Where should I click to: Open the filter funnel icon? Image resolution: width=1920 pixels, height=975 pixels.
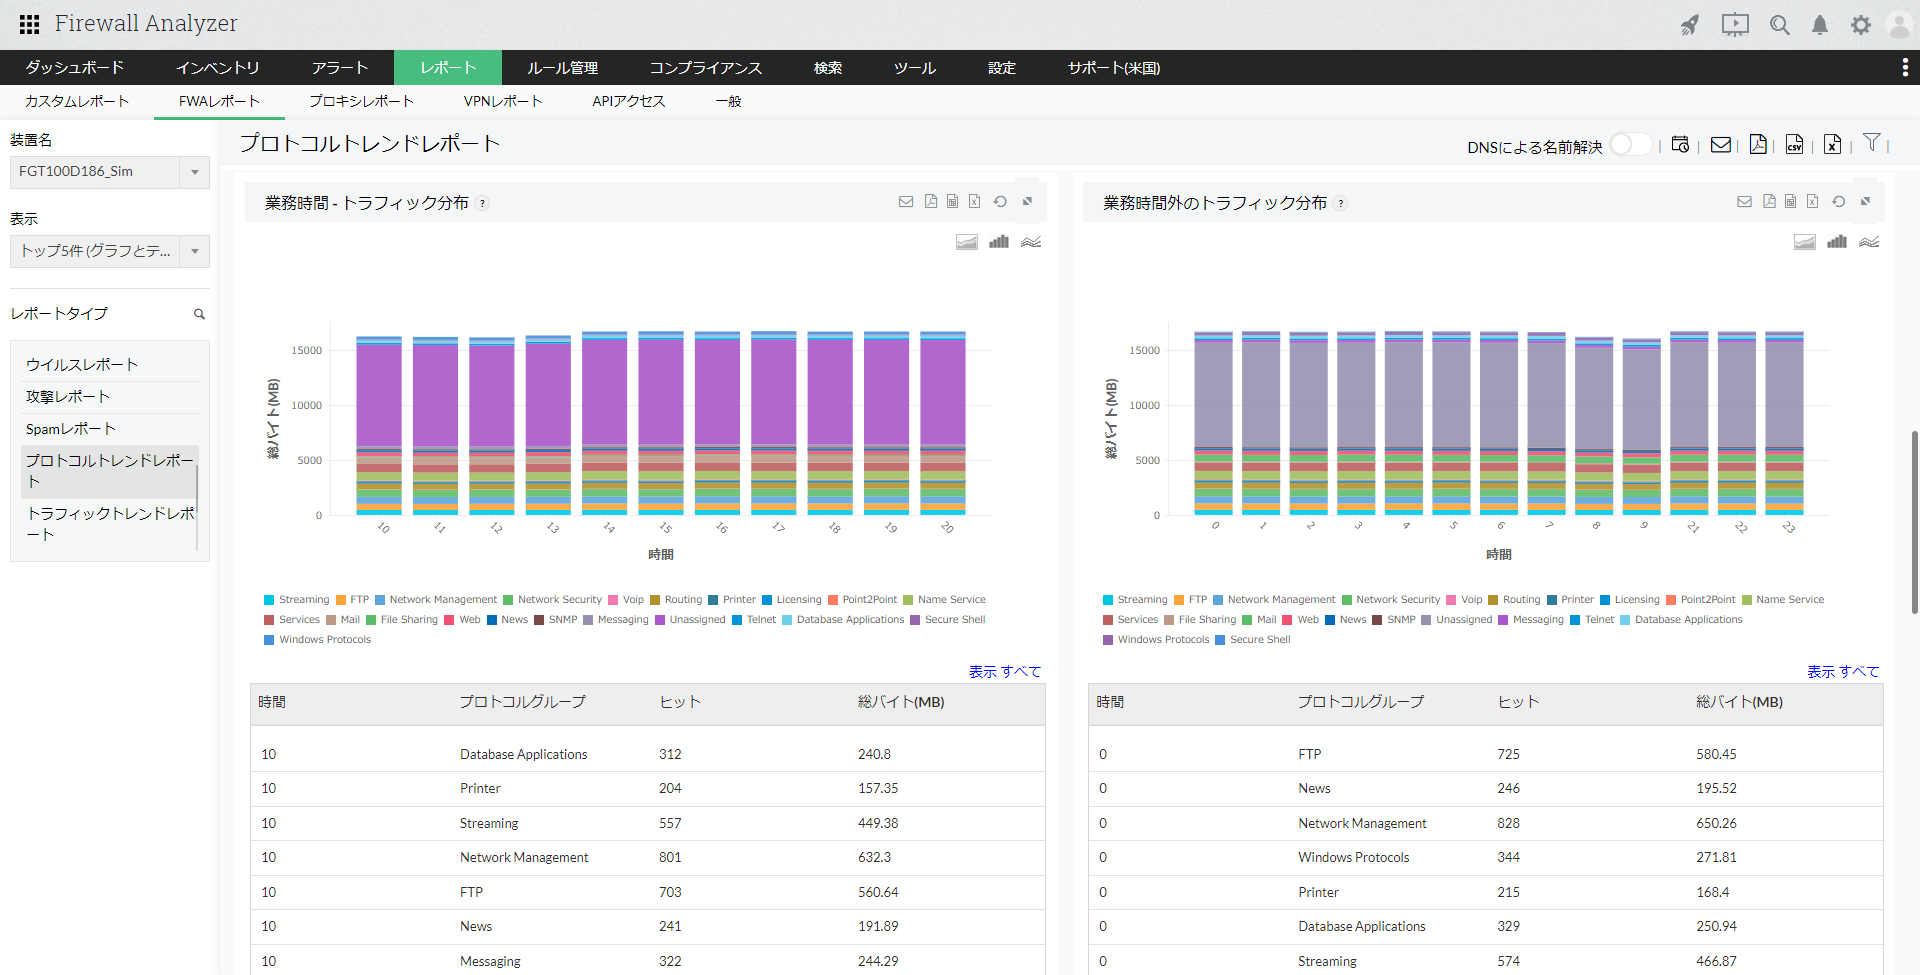1872,143
